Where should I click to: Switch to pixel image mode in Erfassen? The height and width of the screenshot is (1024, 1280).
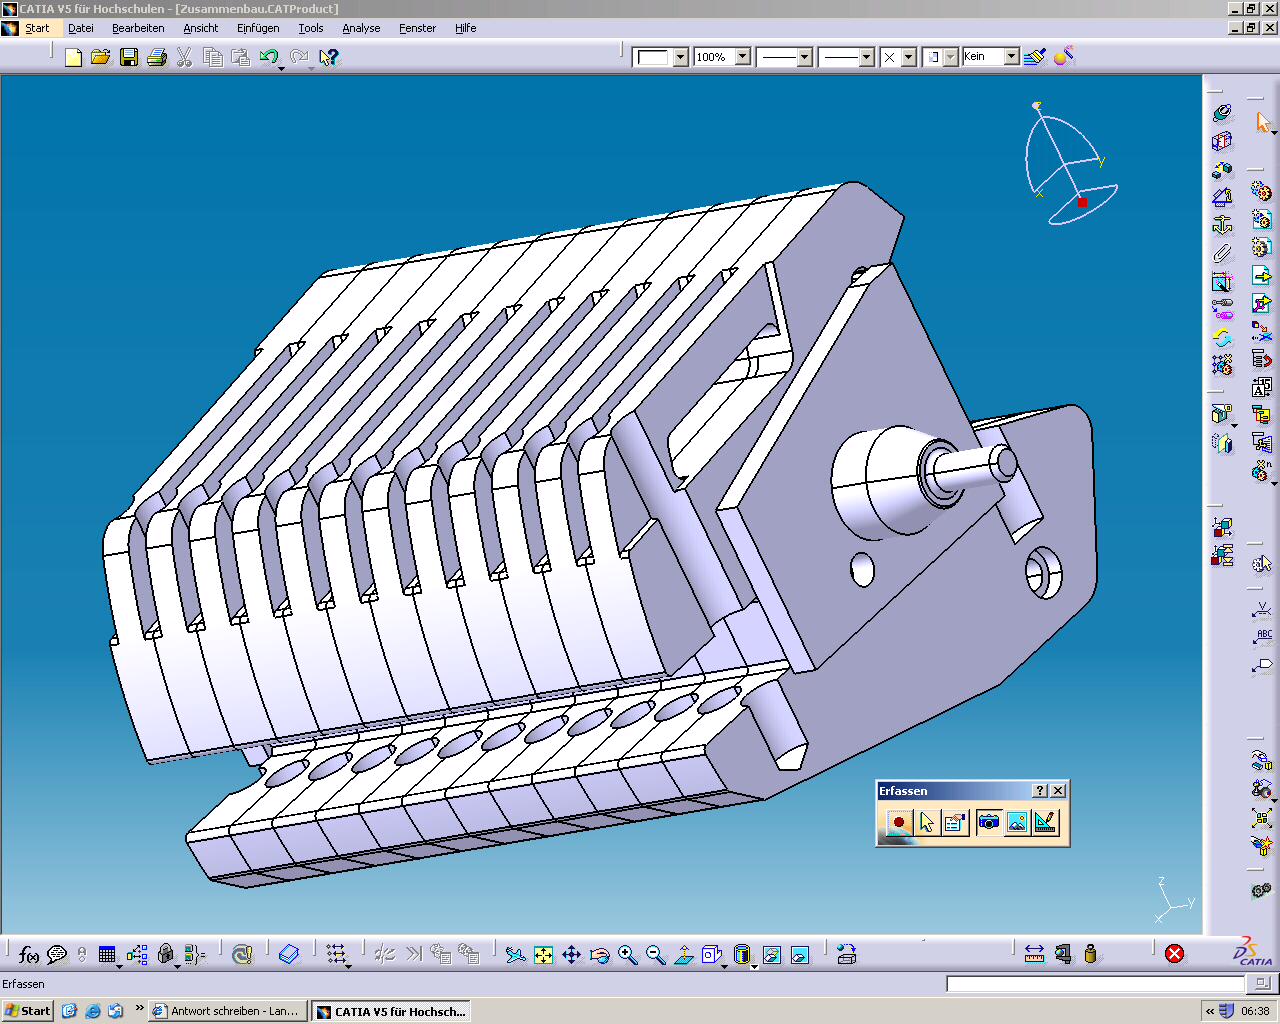(1016, 823)
